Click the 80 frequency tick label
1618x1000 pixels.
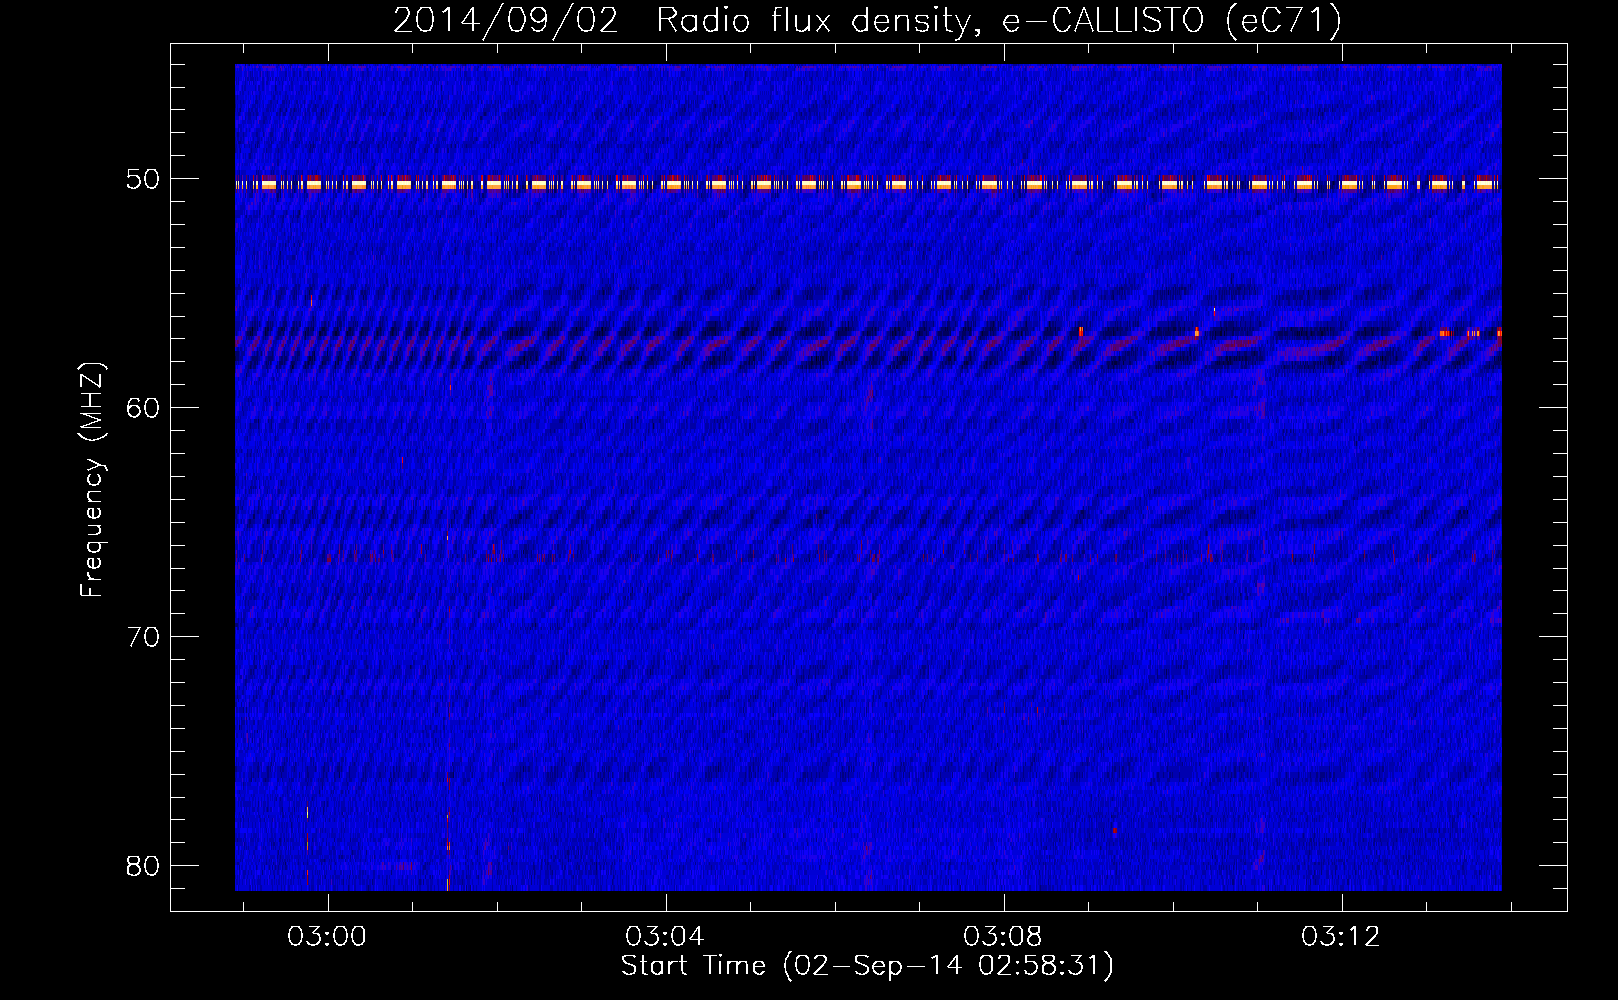coord(142,866)
